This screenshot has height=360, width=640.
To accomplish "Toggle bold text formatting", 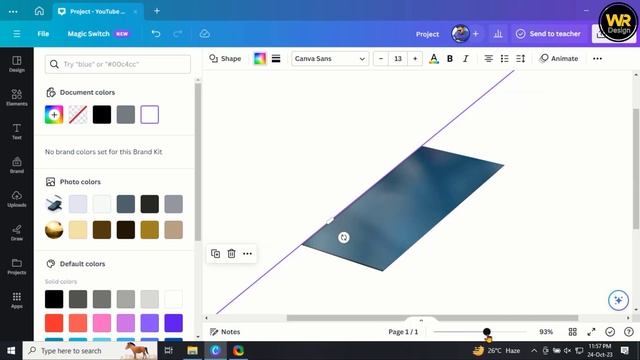I will pos(450,59).
